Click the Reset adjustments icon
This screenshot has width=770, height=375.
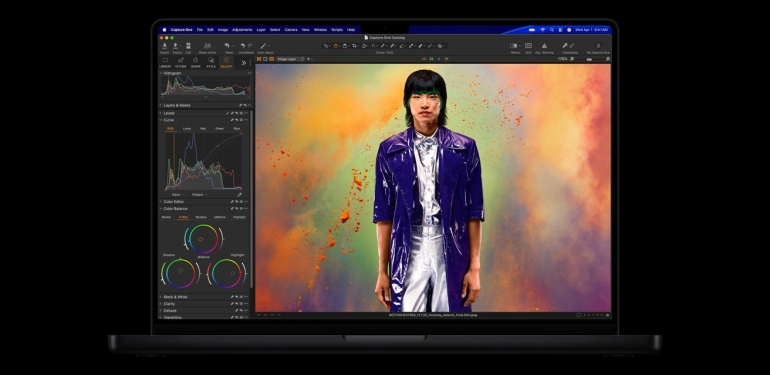227,46
